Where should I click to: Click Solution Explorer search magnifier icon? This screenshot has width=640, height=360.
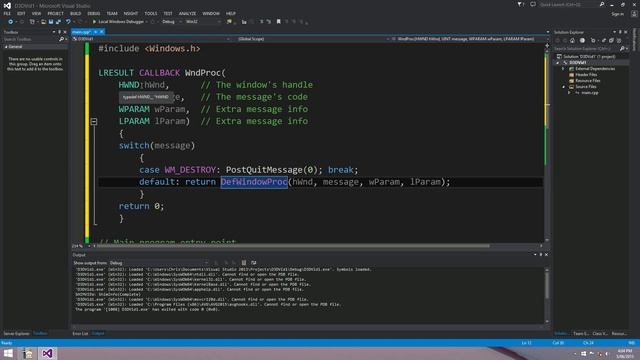click(622, 49)
